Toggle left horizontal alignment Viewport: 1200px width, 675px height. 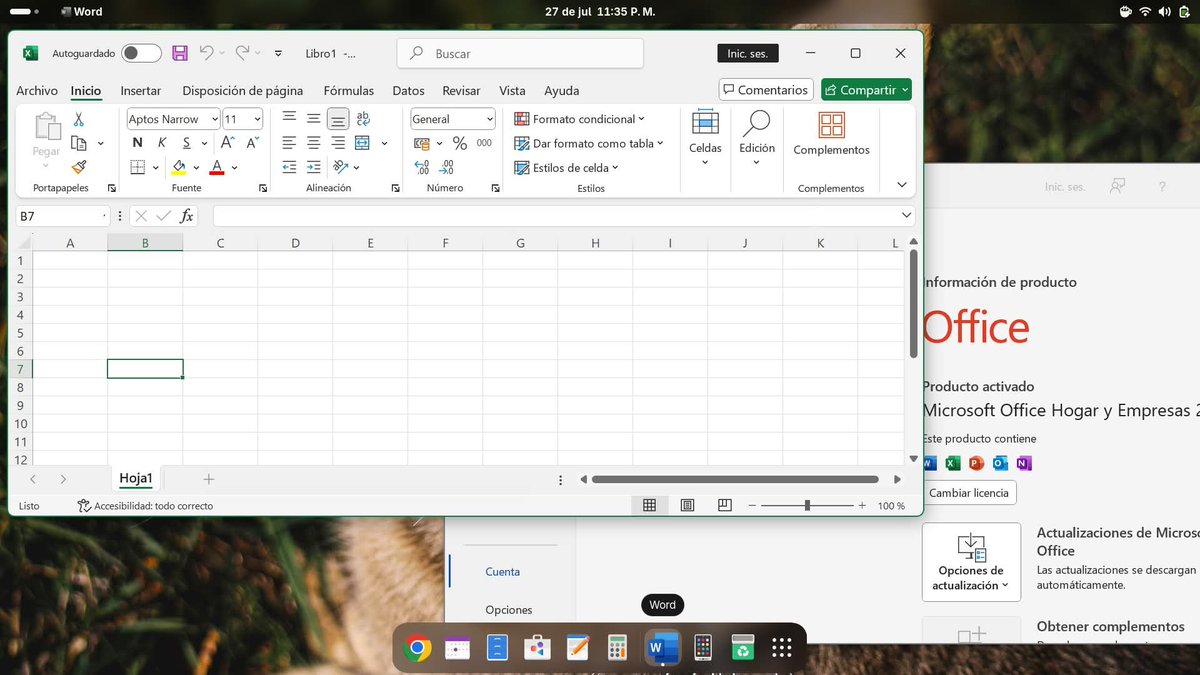[x=289, y=143]
